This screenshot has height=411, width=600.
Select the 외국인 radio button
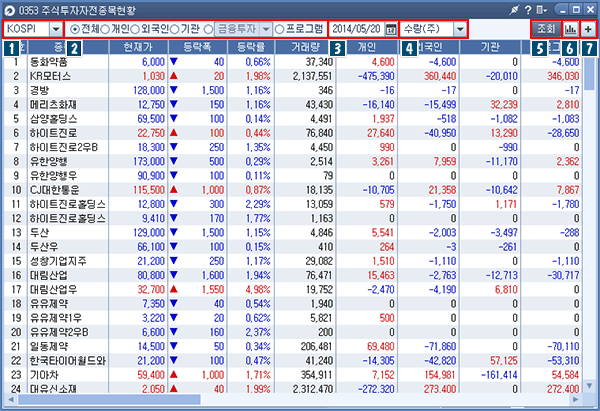pos(135,29)
